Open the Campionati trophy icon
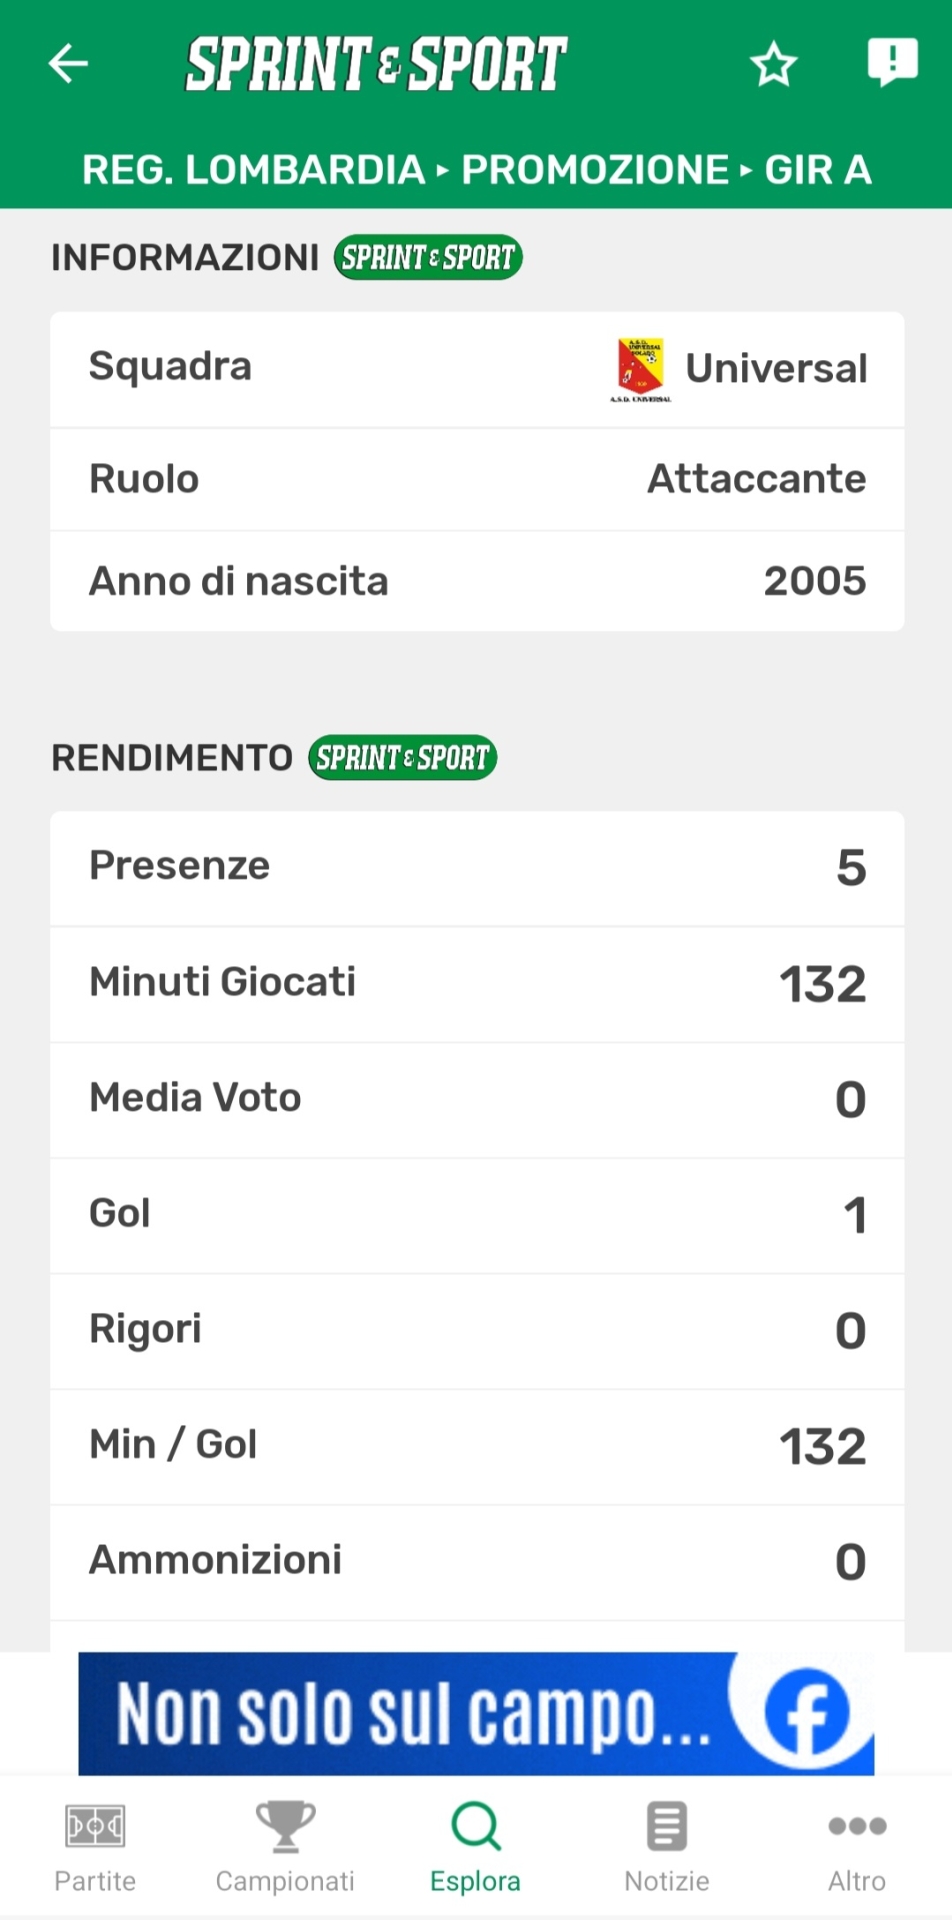 tap(285, 1826)
